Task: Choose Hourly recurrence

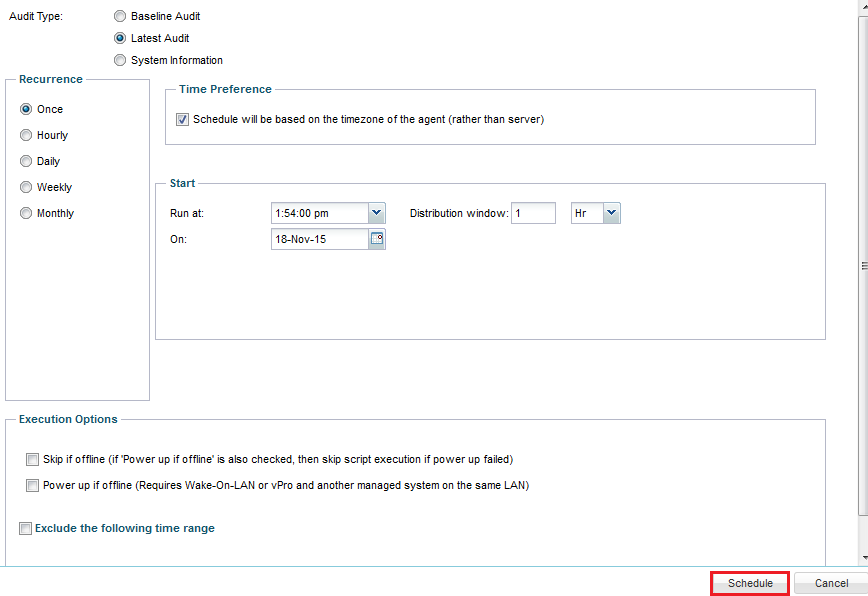Action: pos(25,135)
